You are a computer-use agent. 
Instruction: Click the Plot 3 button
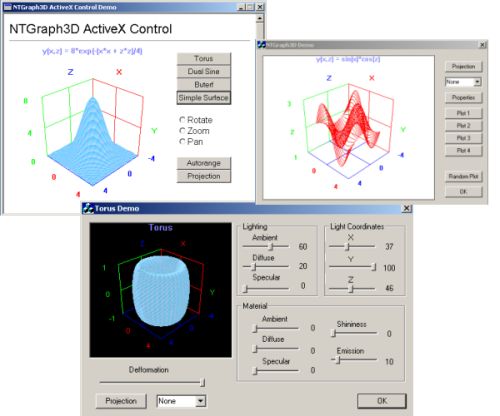pos(464,138)
